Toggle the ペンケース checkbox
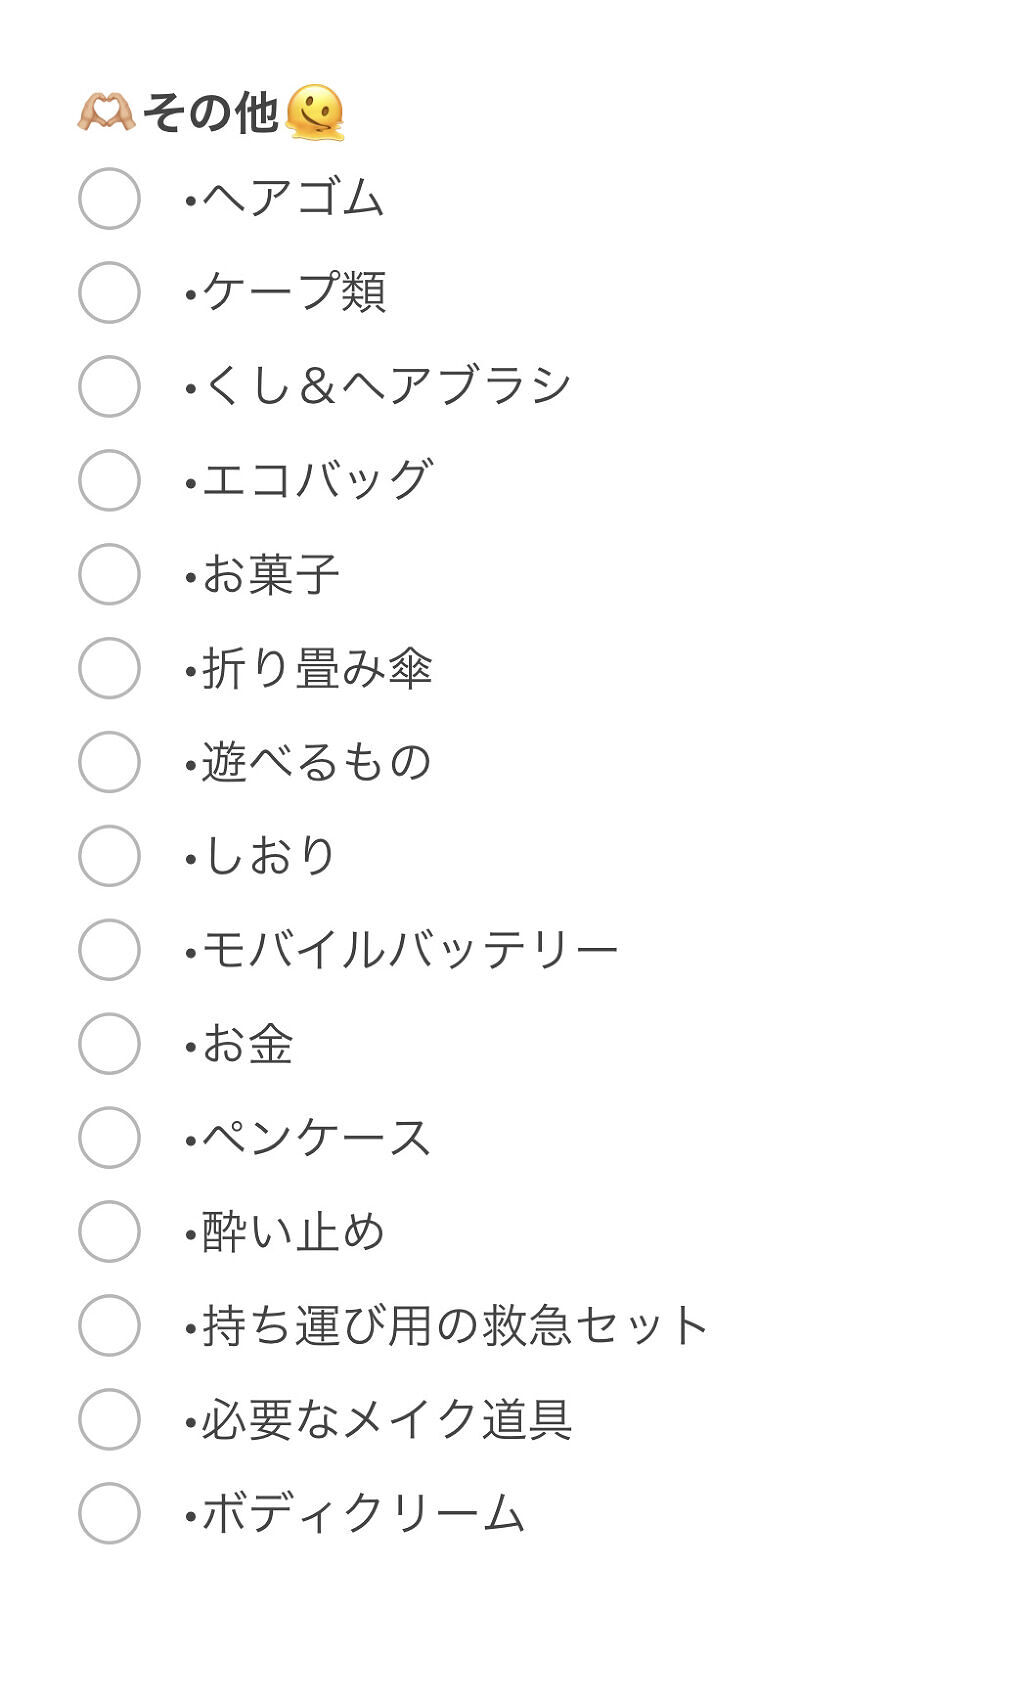Screen dimensions: 1024x1701 (109, 1138)
